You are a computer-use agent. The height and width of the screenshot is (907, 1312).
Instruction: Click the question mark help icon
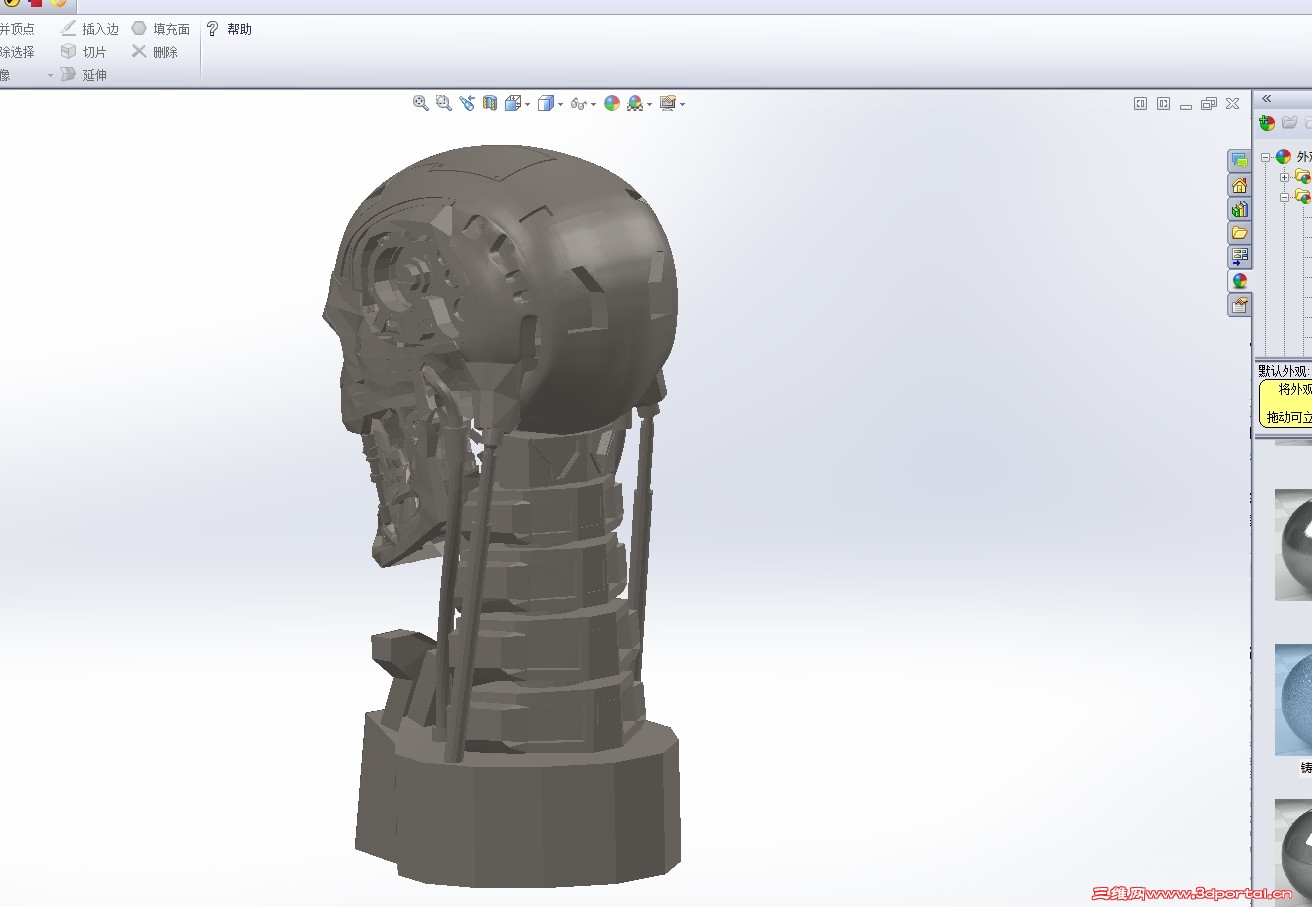pyautogui.click(x=212, y=29)
